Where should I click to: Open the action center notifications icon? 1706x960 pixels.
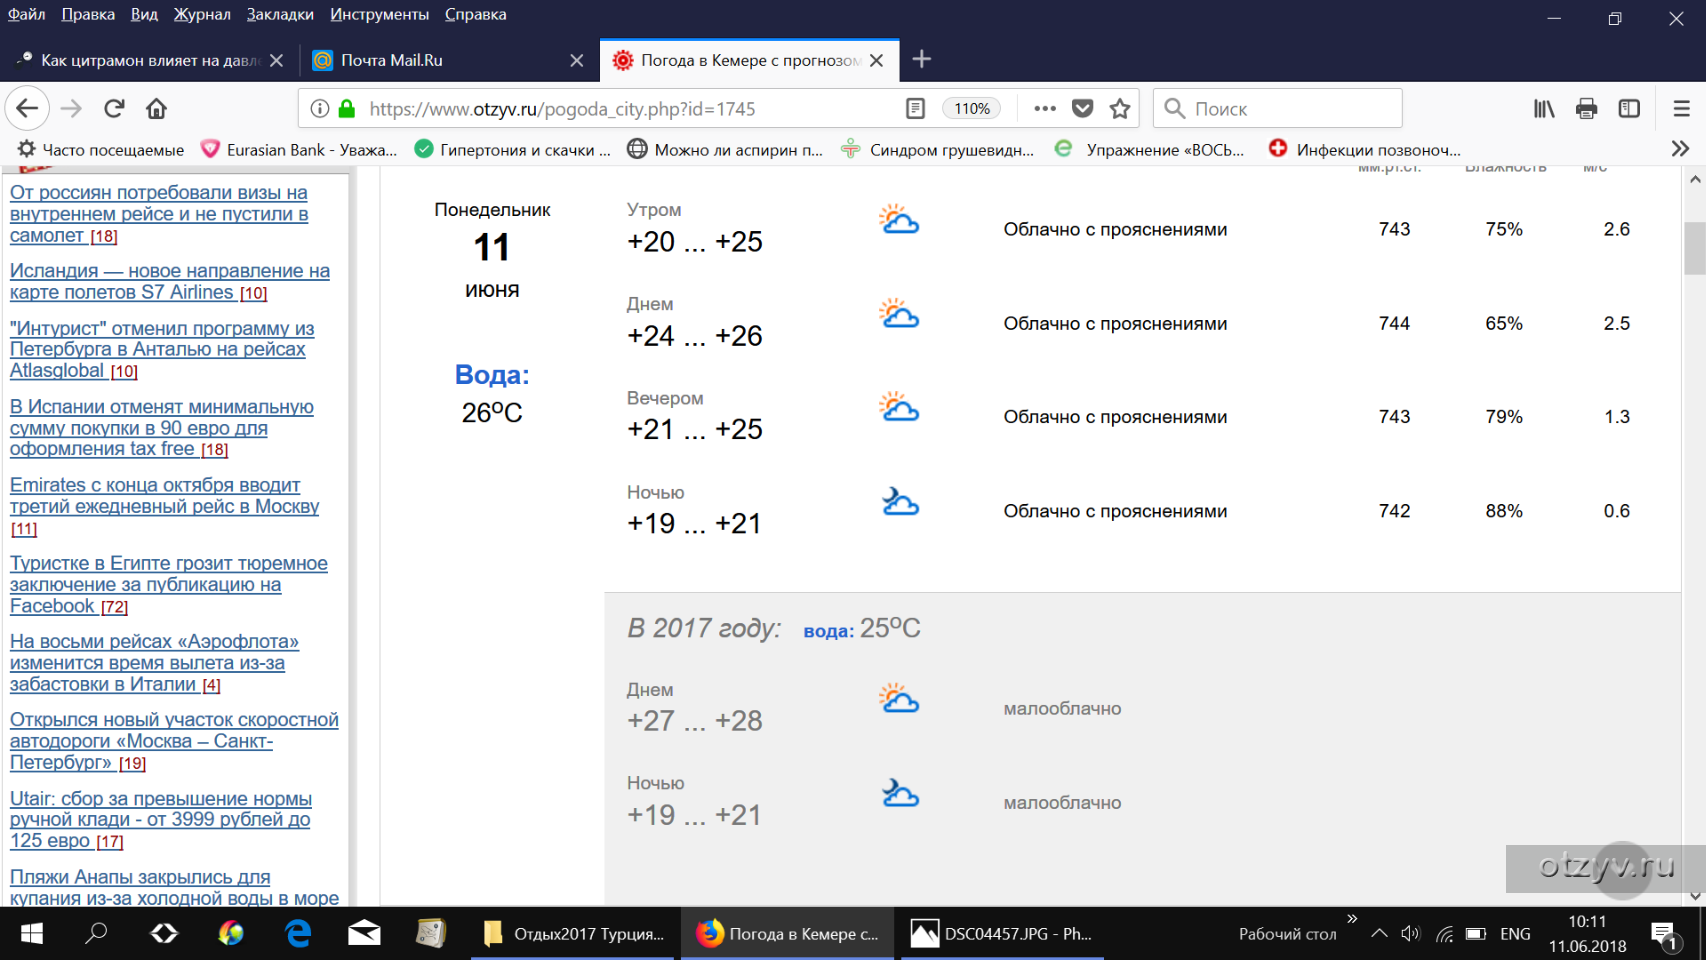[1664, 935]
